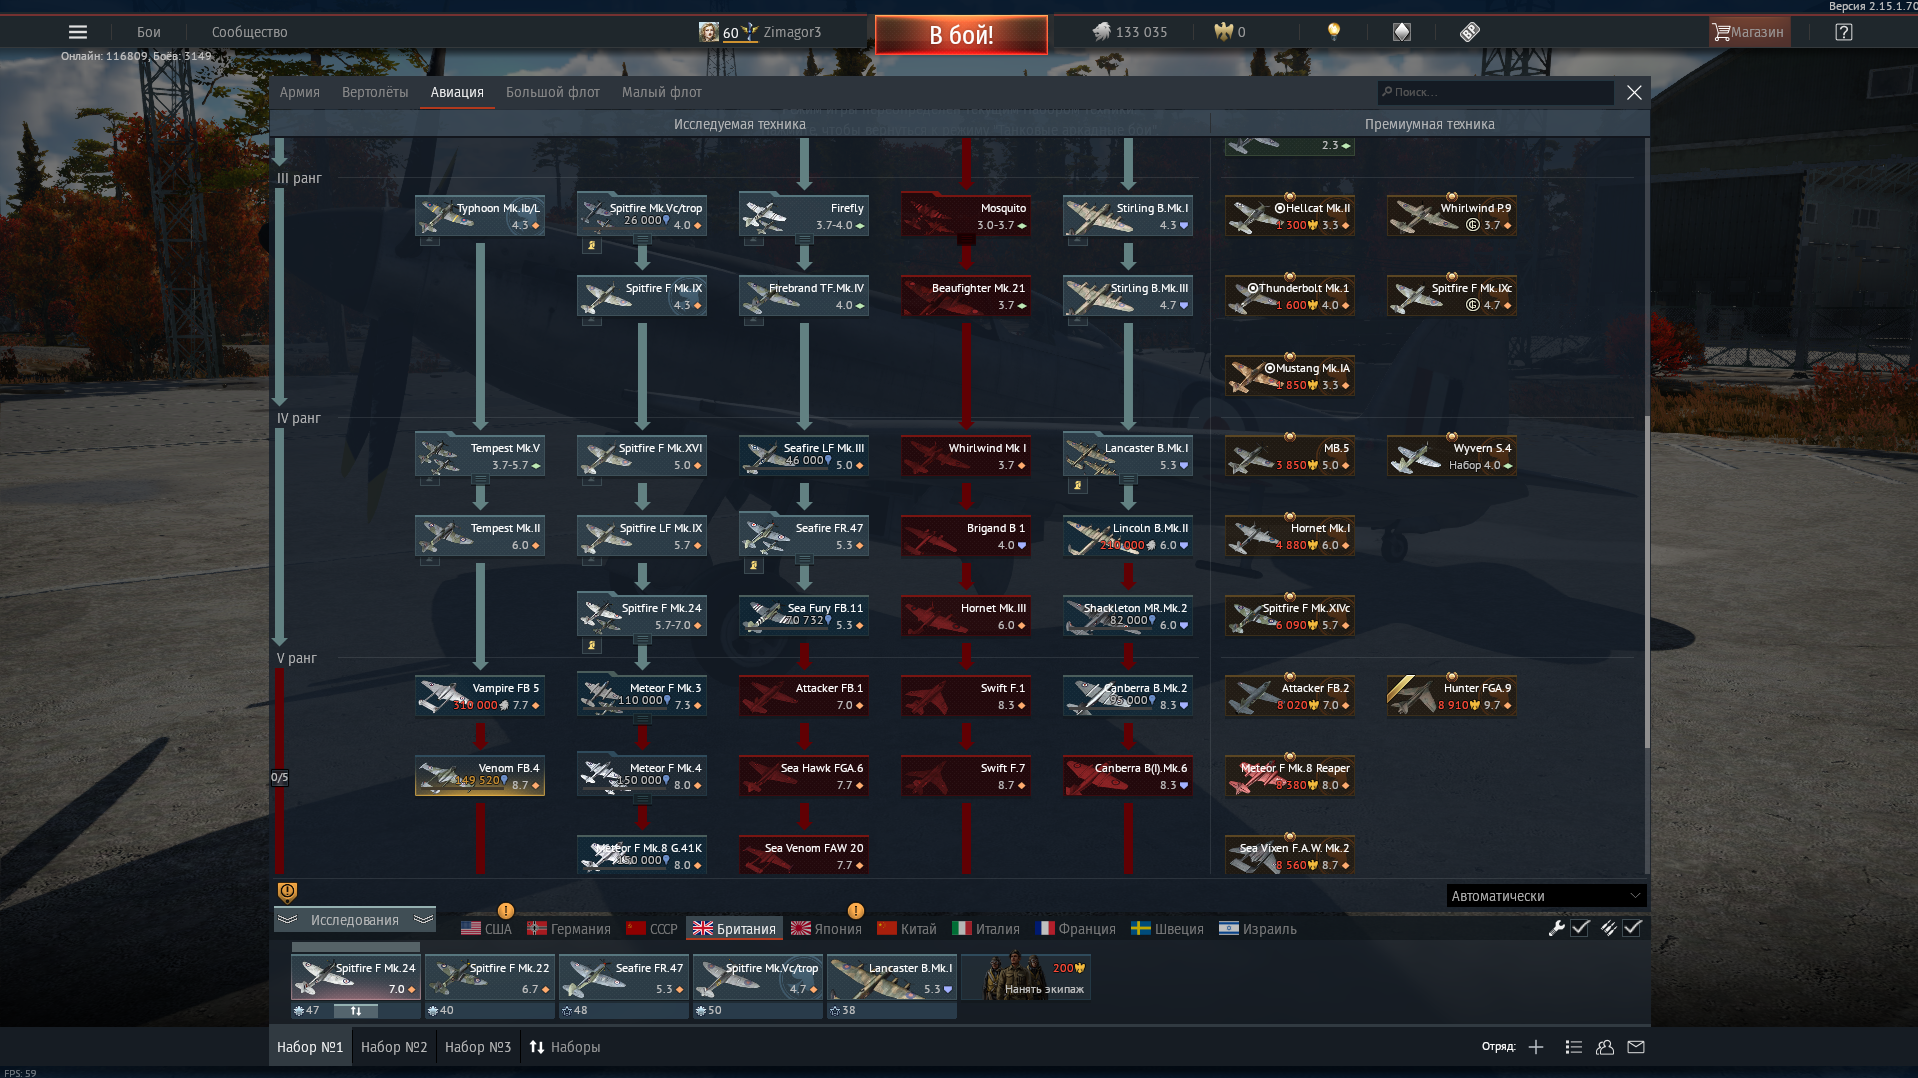Image resolution: width=1918 pixels, height=1078 pixels.
Task: Click the wrench repair icon
Action: (1556, 928)
